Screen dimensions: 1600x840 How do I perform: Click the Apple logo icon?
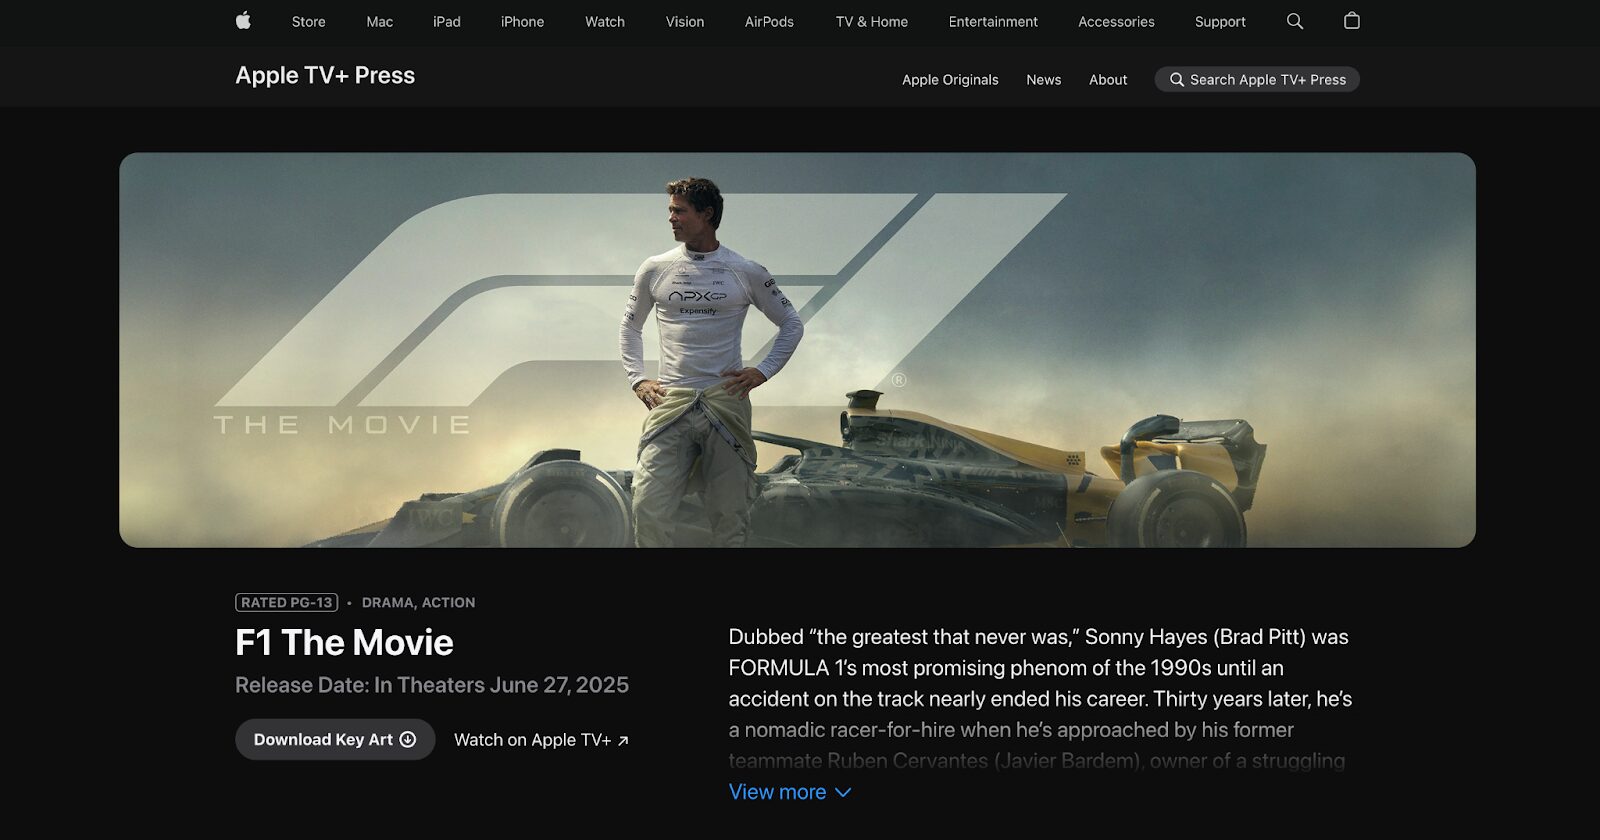point(243,20)
